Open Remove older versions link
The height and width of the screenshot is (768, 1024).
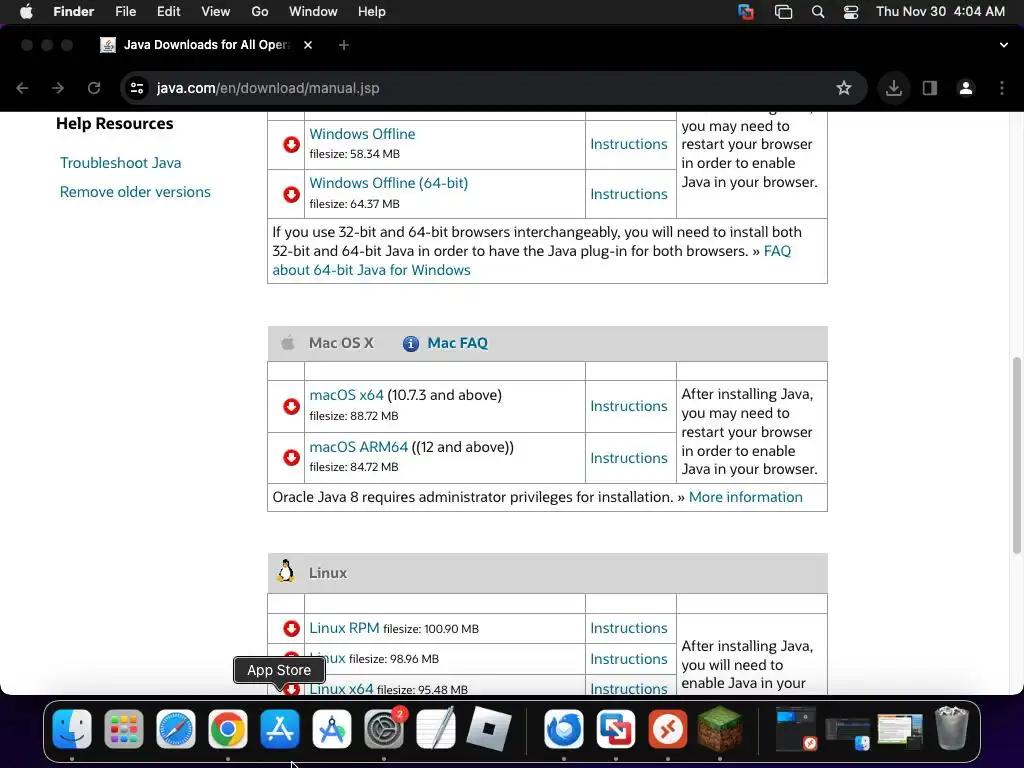(135, 192)
